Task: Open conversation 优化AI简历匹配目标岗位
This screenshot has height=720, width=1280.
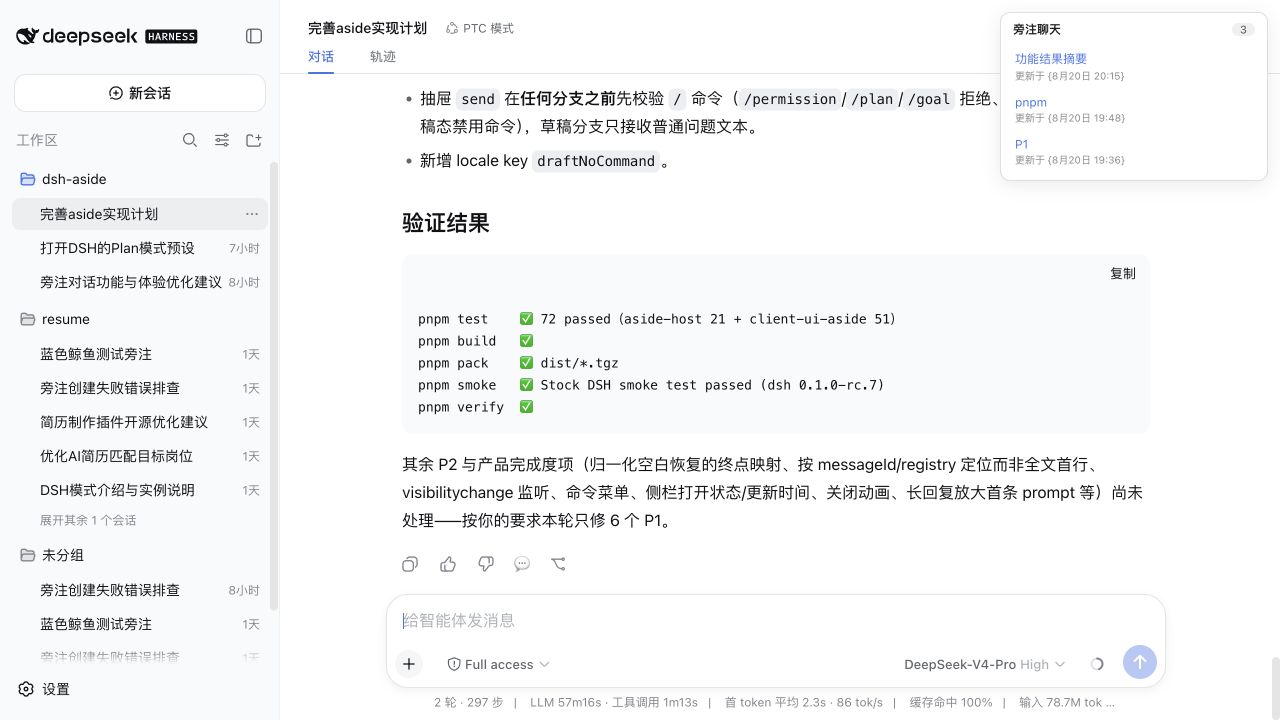Action: (x=140, y=456)
